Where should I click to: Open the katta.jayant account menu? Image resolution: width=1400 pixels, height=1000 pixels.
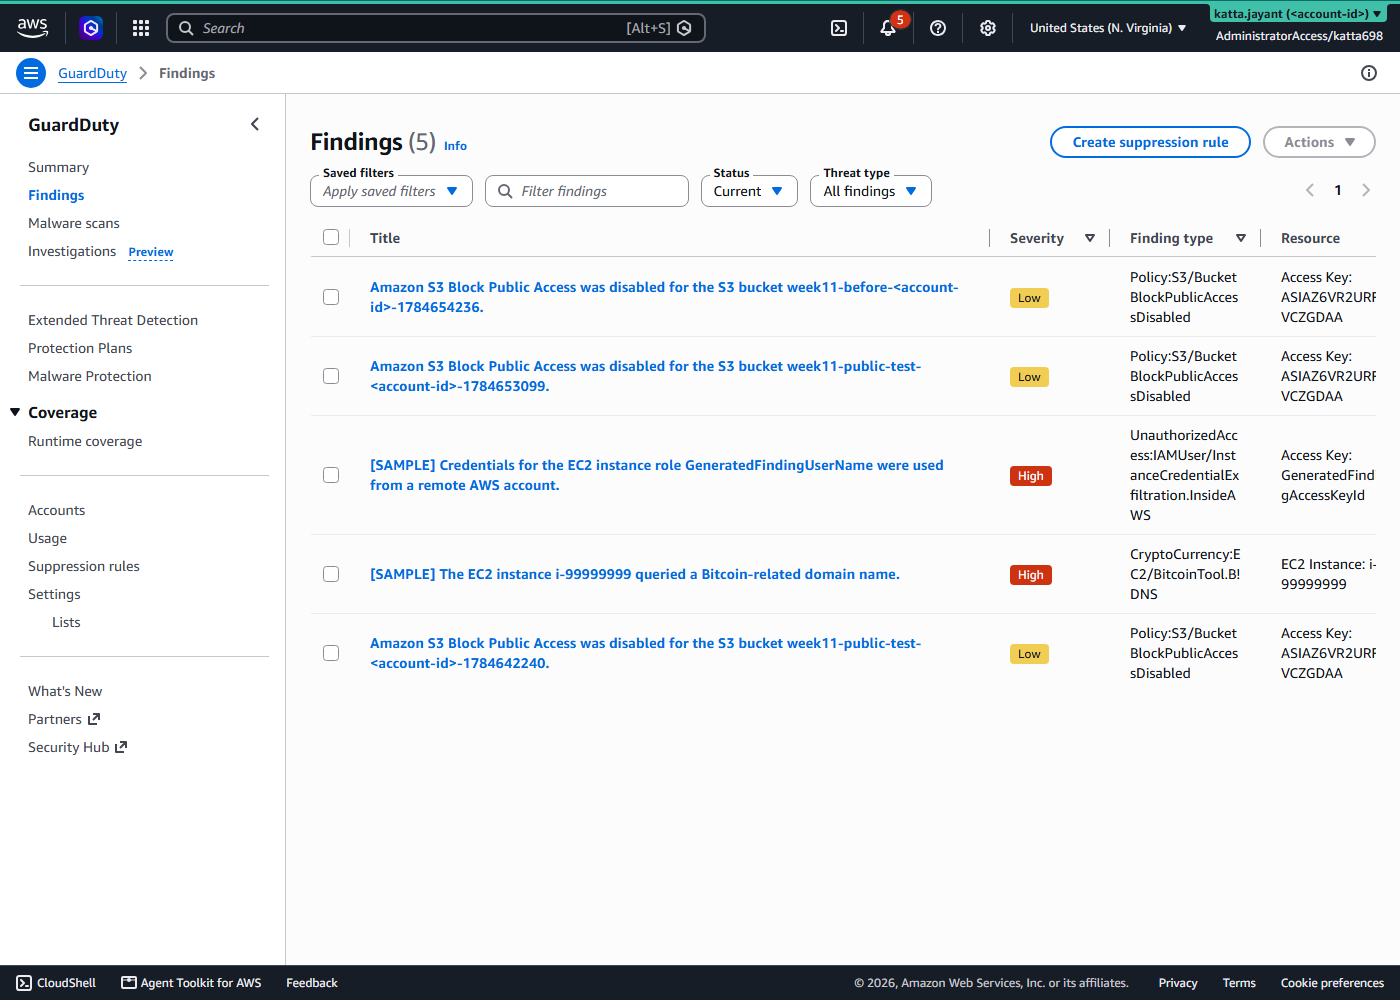[x=1298, y=14]
